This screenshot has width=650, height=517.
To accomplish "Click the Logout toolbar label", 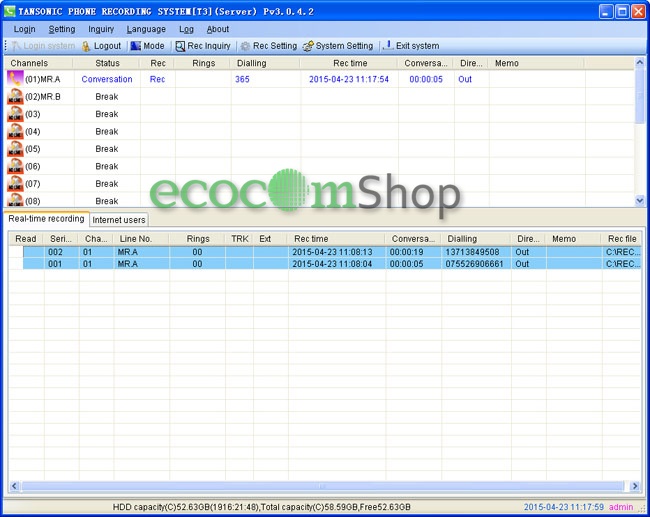I will [x=107, y=46].
